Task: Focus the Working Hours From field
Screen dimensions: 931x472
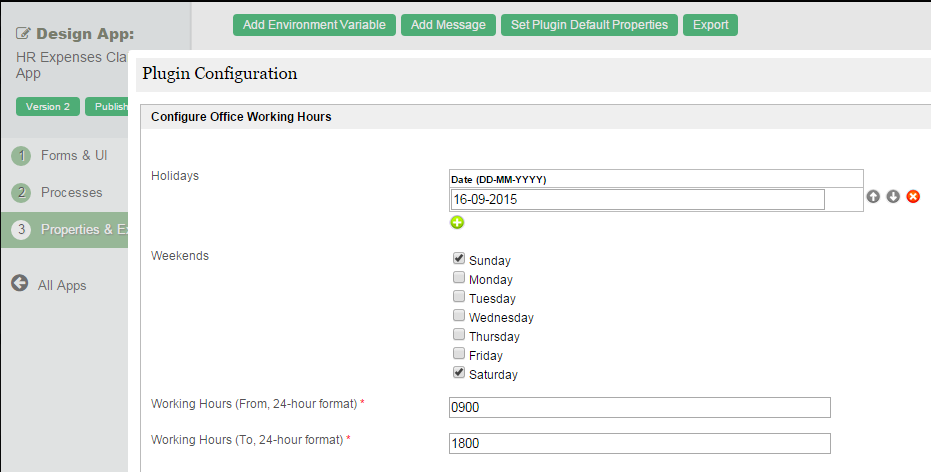Action: coord(640,407)
